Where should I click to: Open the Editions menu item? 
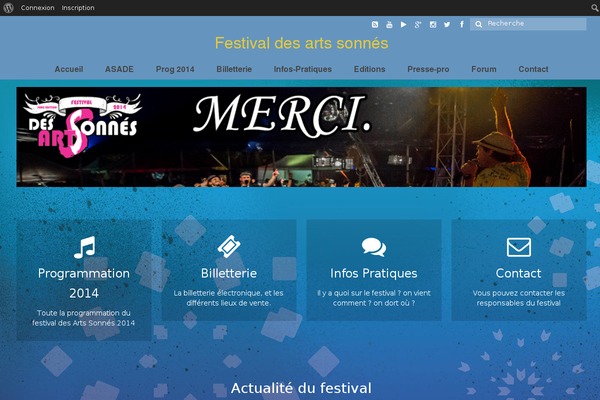coord(369,69)
